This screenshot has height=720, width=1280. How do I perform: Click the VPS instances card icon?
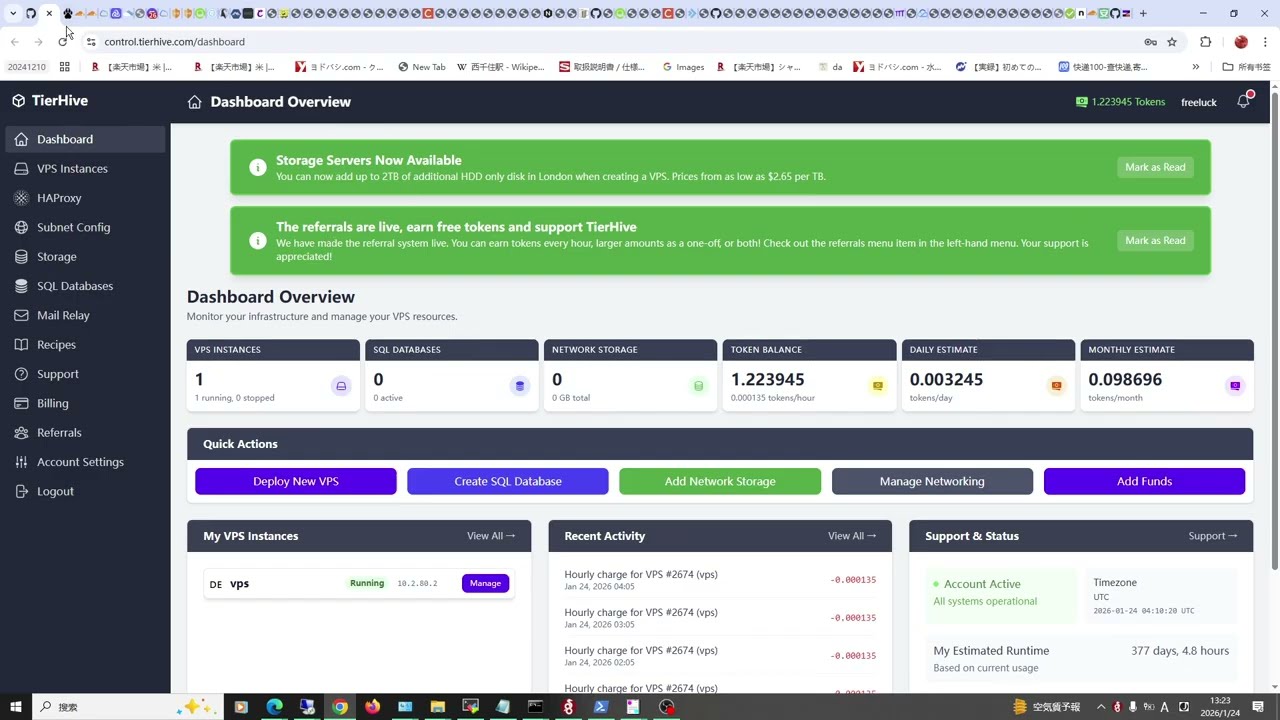[341, 386]
